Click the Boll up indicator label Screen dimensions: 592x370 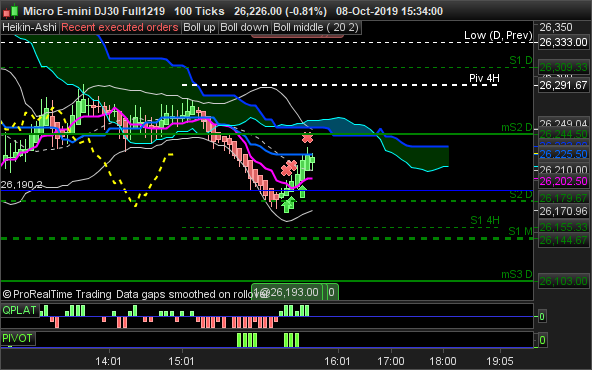coord(199,27)
